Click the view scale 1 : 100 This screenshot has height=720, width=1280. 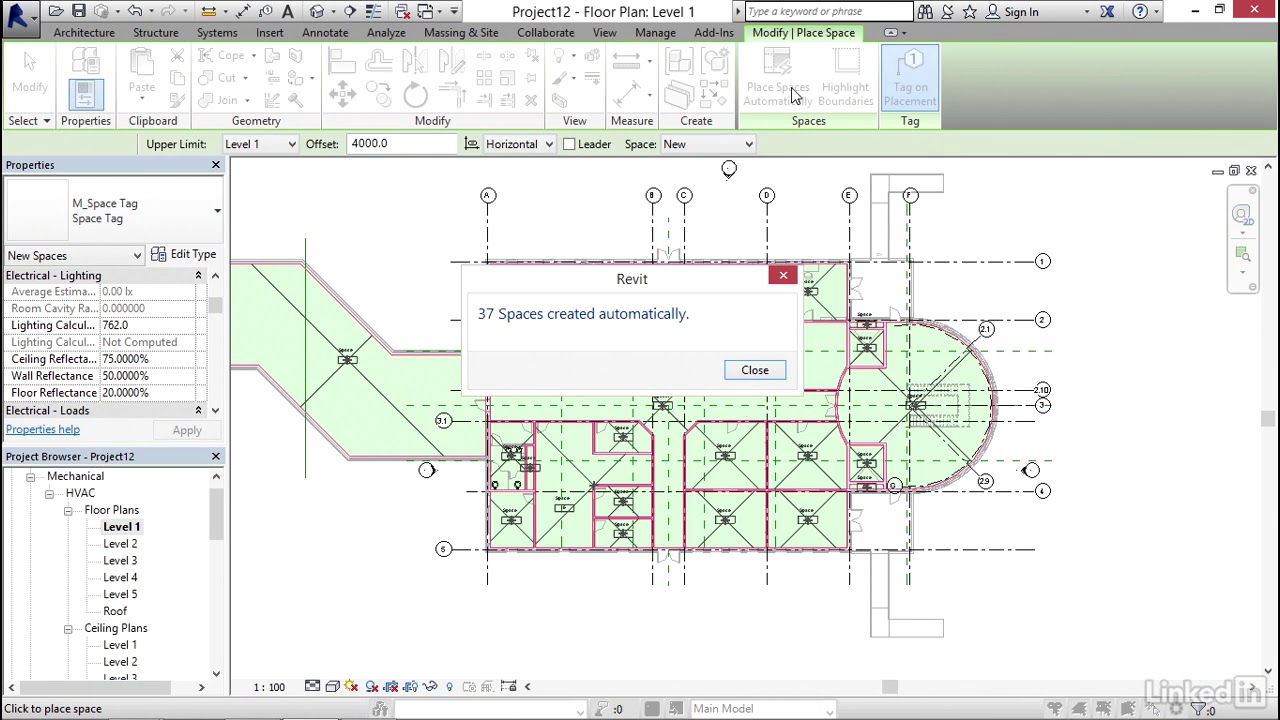point(269,687)
